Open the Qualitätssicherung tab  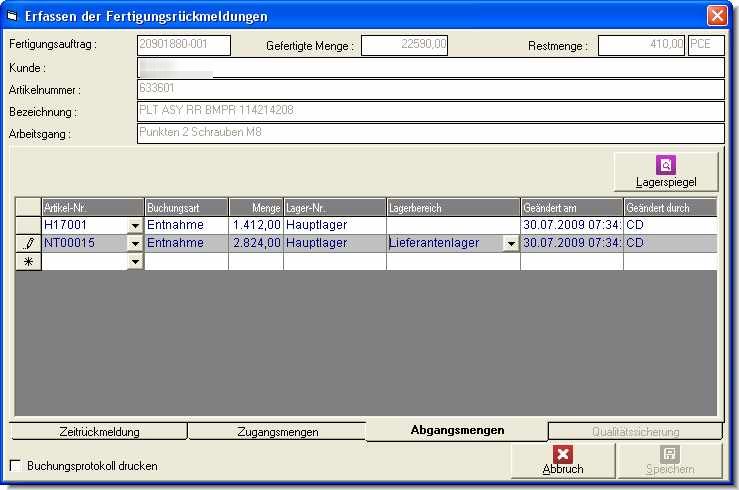click(x=635, y=432)
